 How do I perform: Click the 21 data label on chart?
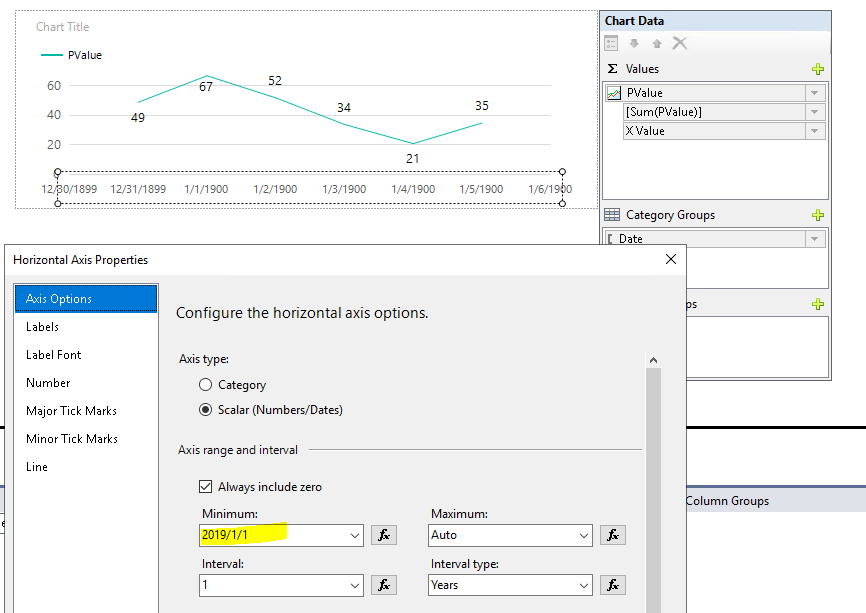(x=413, y=159)
